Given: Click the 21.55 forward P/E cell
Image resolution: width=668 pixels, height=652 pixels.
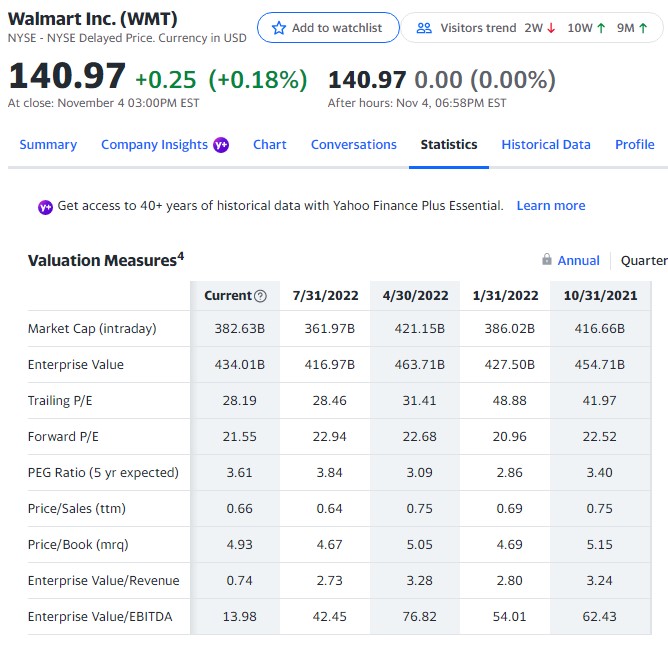Looking at the screenshot, I should pos(239,437).
